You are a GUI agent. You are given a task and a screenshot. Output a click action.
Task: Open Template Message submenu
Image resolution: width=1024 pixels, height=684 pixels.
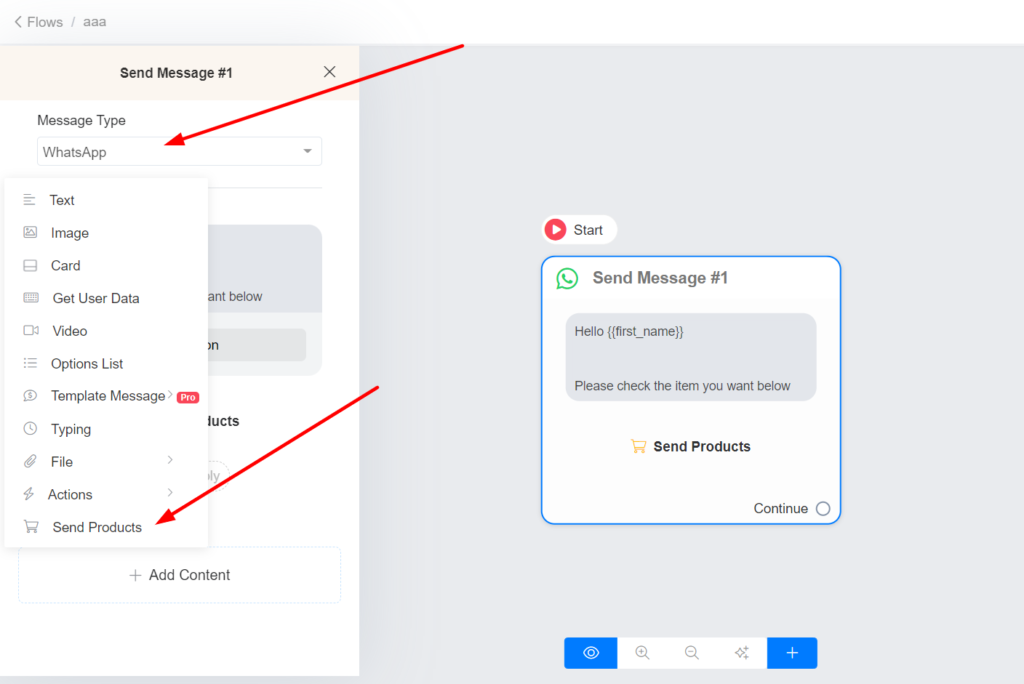coord(106,396)
